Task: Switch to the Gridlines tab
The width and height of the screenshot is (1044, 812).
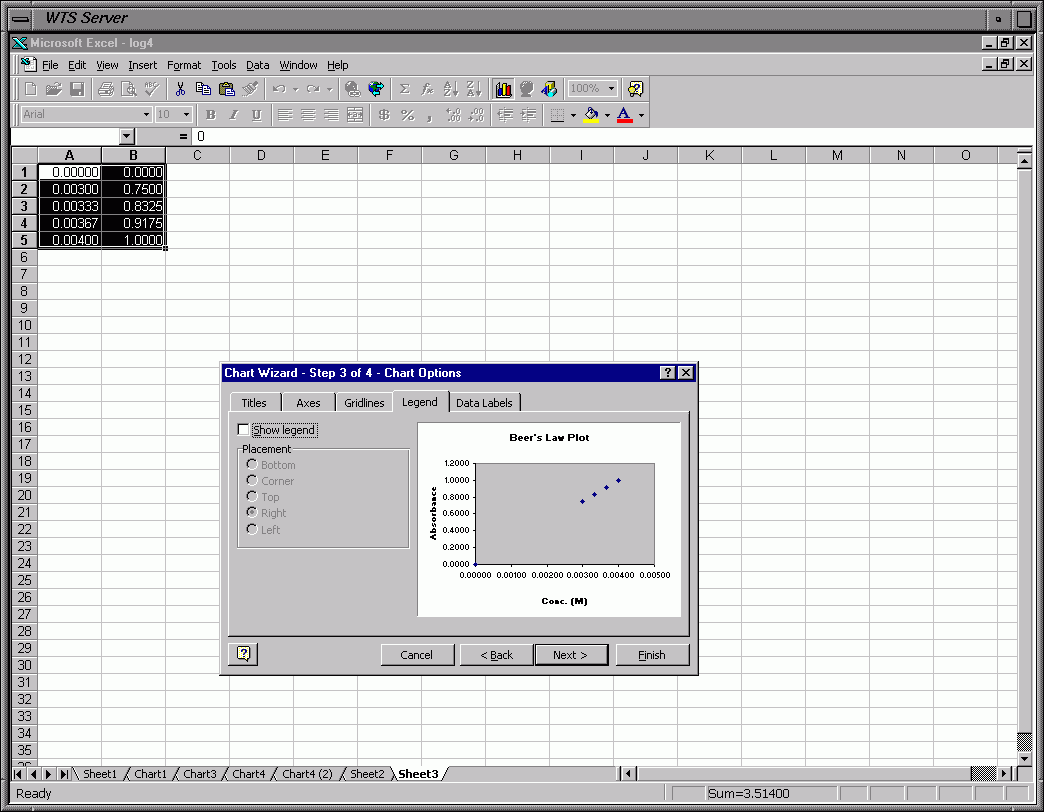Action: (x=364, y=403)
